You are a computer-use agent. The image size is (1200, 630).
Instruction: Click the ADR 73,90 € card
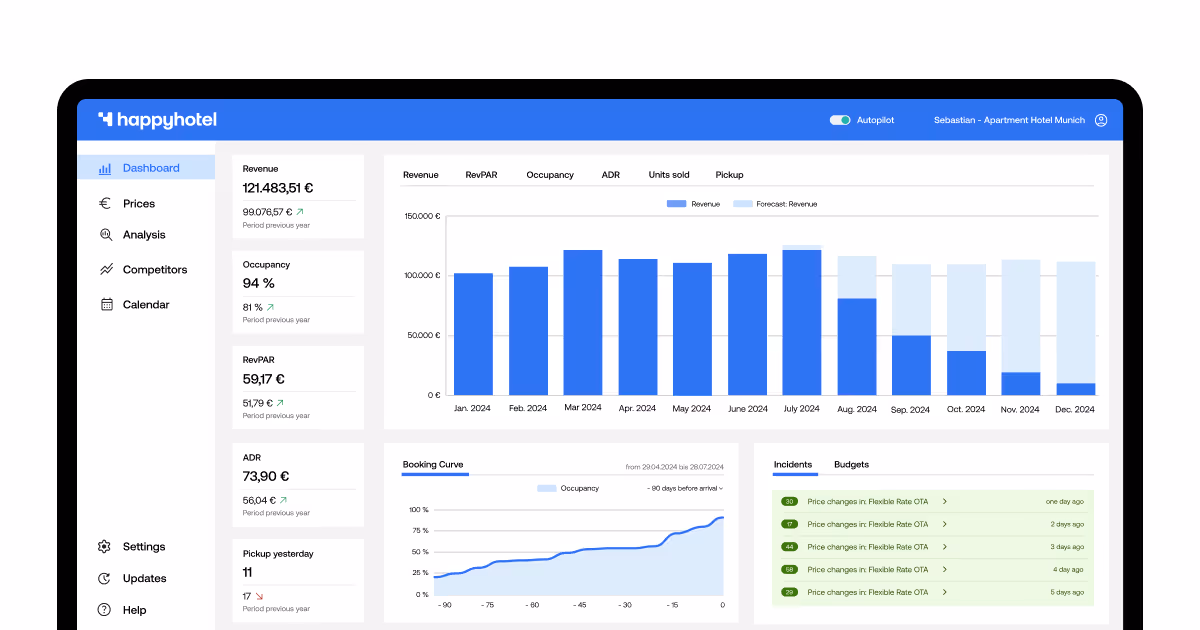point(298,485)
